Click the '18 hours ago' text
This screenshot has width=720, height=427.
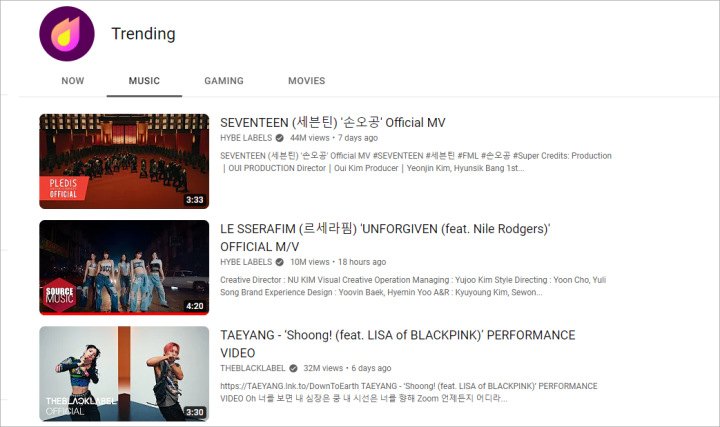point(362,262)
